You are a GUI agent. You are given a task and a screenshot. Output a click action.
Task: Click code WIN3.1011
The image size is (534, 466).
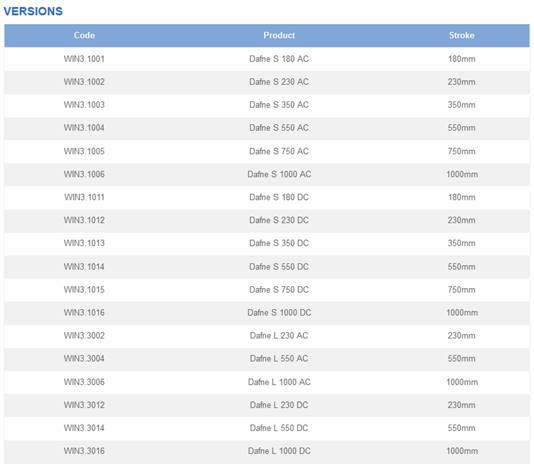[84, 197]
